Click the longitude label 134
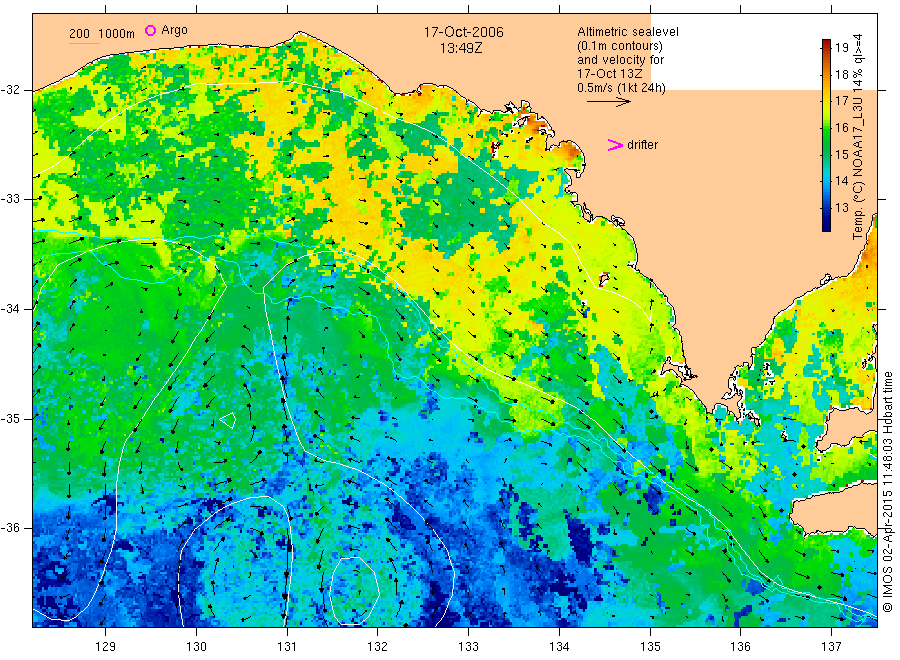The height and width of the screenshot is (660, 900). coord(559,647)
